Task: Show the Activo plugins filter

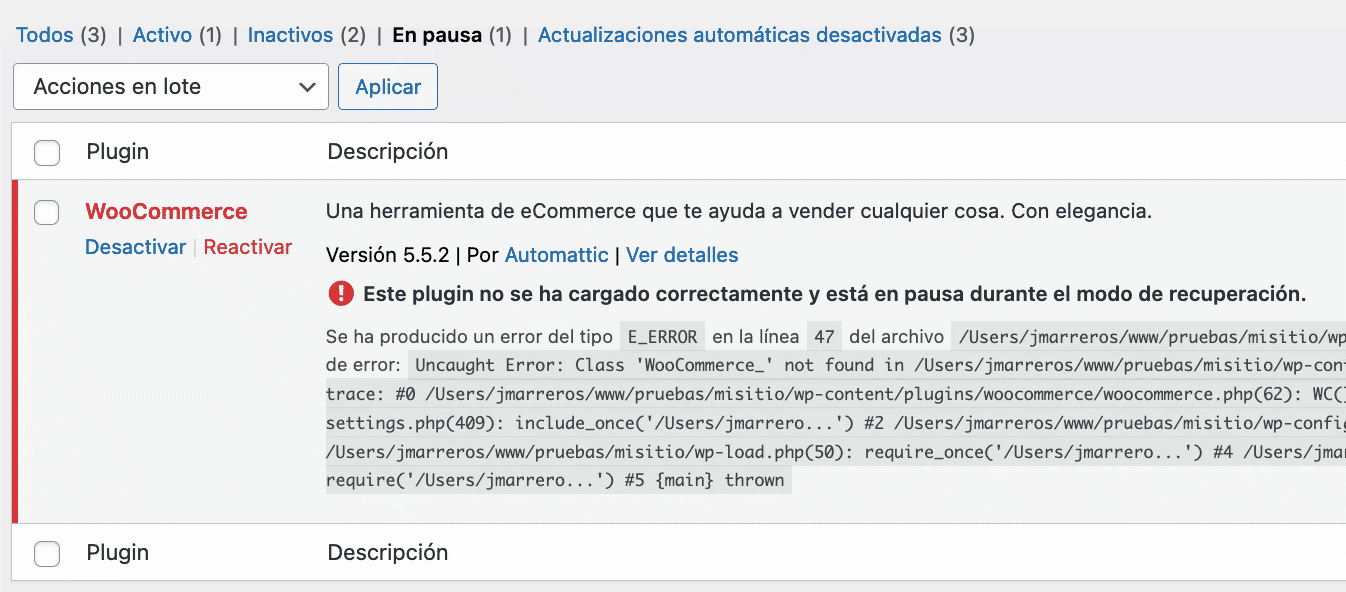Action: tap(162, 35)
